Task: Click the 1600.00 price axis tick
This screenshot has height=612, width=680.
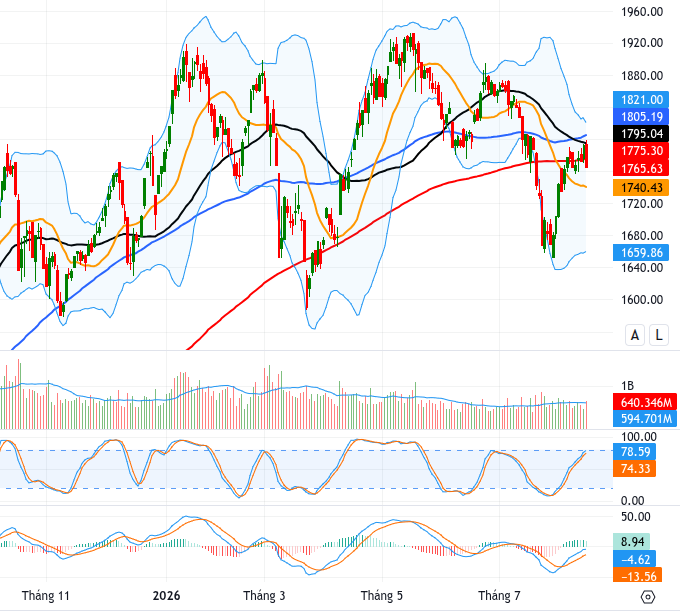Action: click(x=642, y=299)
